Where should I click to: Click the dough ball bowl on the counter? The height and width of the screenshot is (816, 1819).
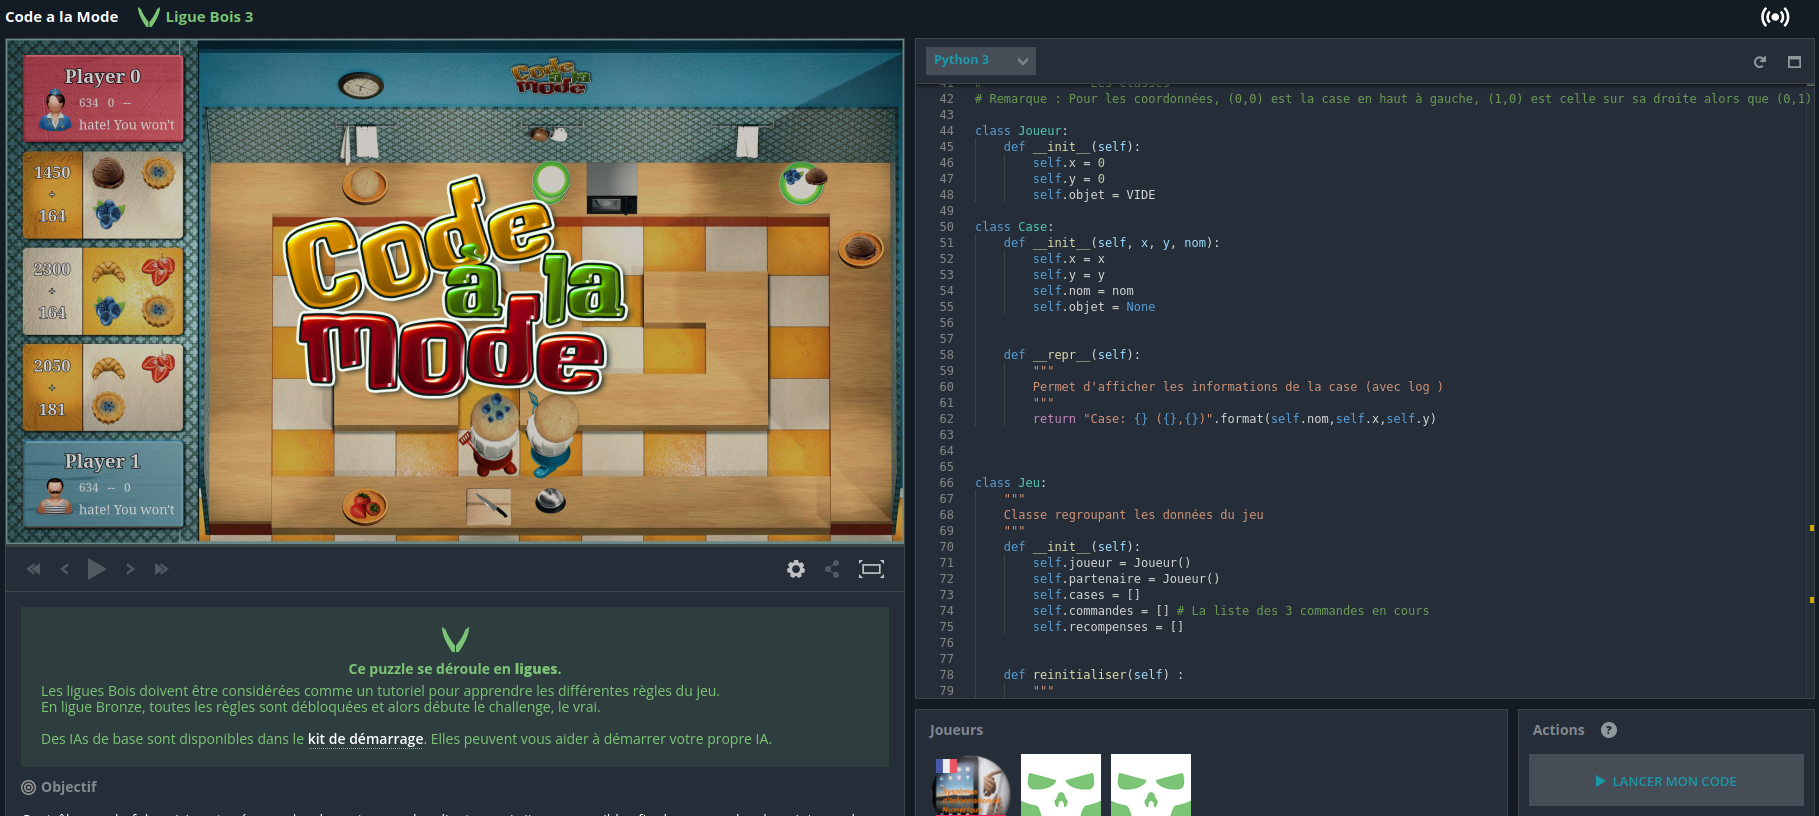(365, 184)
